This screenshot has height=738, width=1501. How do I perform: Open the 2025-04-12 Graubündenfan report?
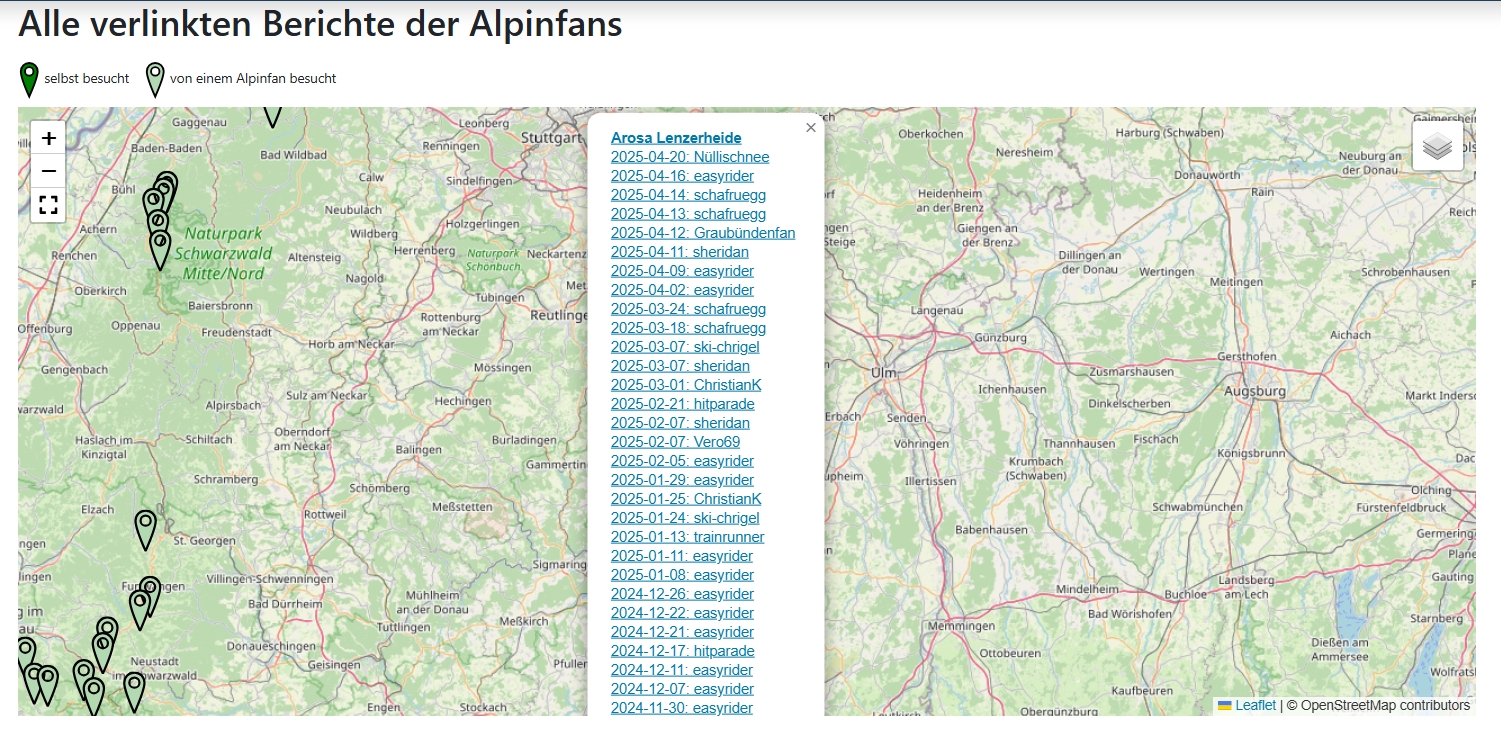(x=702, y=233)
